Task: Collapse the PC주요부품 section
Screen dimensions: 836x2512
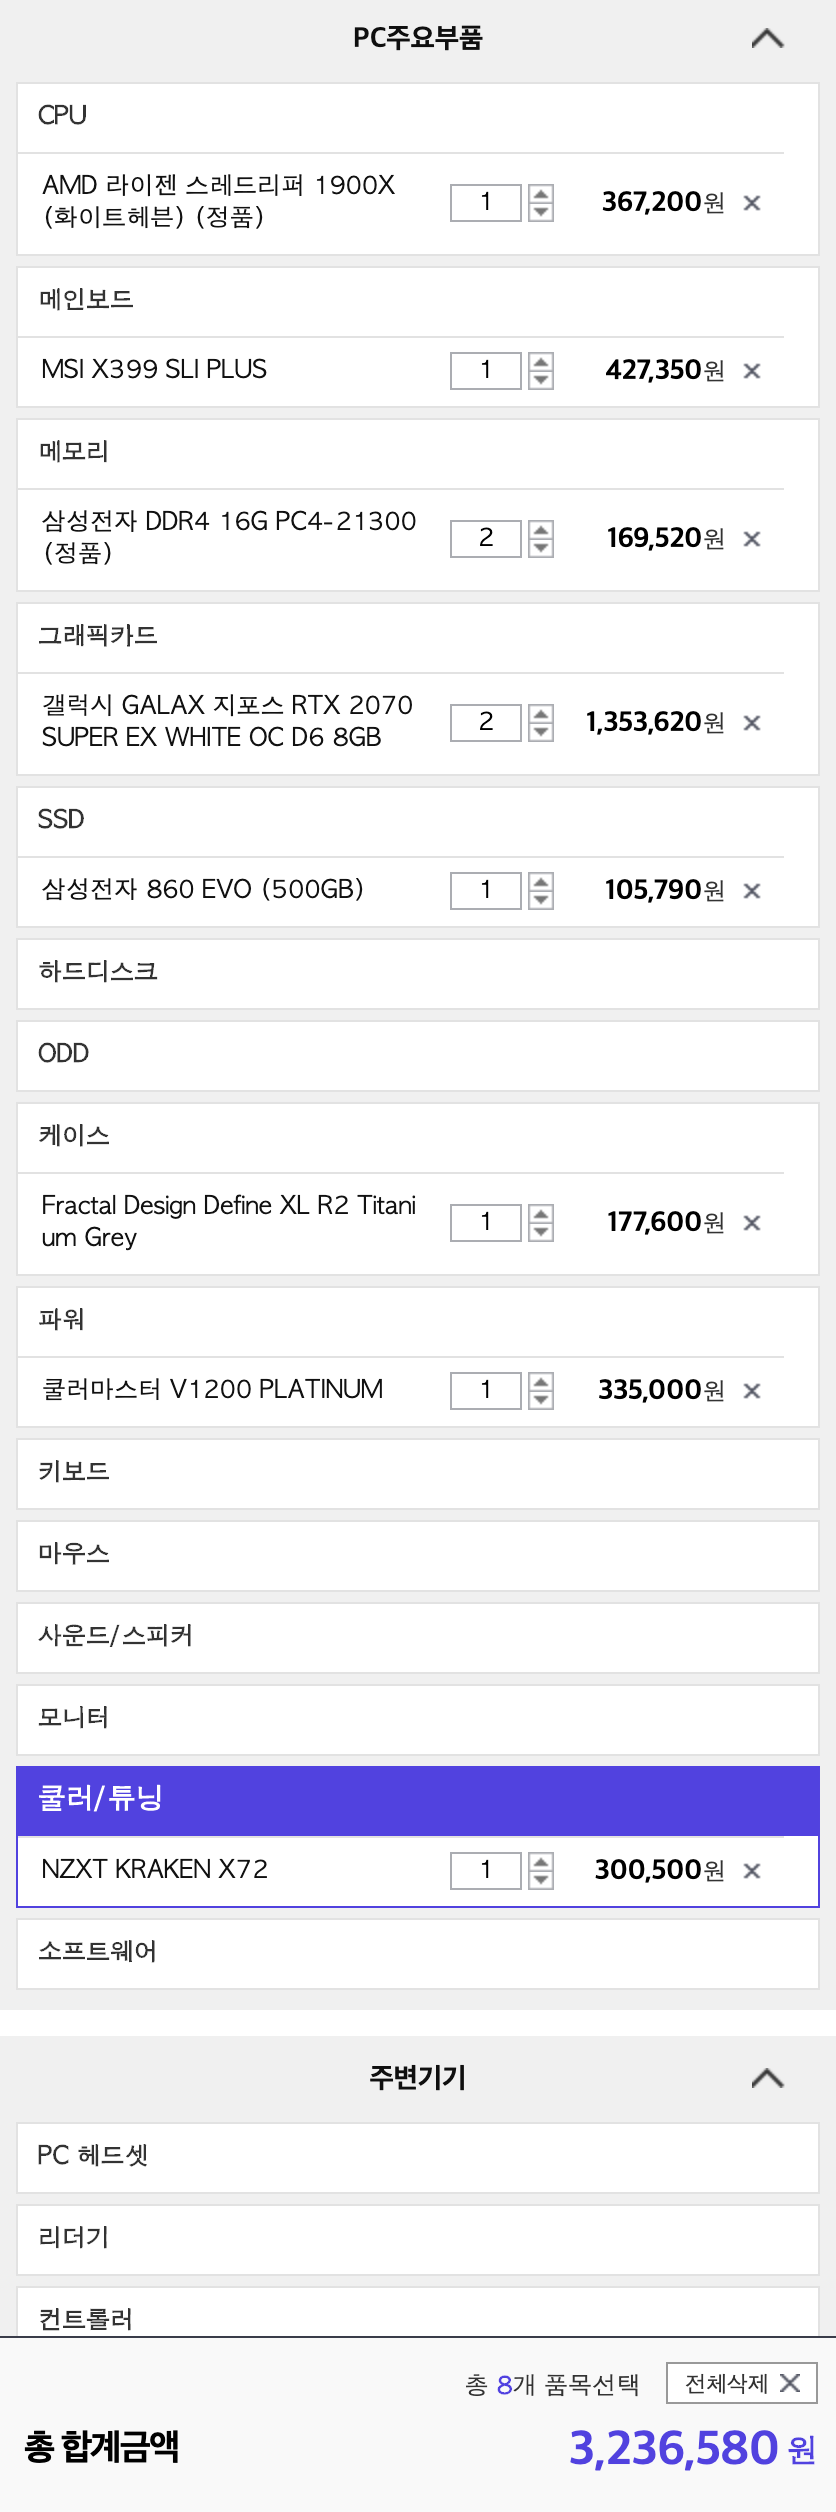Action: tap(767, 39)
